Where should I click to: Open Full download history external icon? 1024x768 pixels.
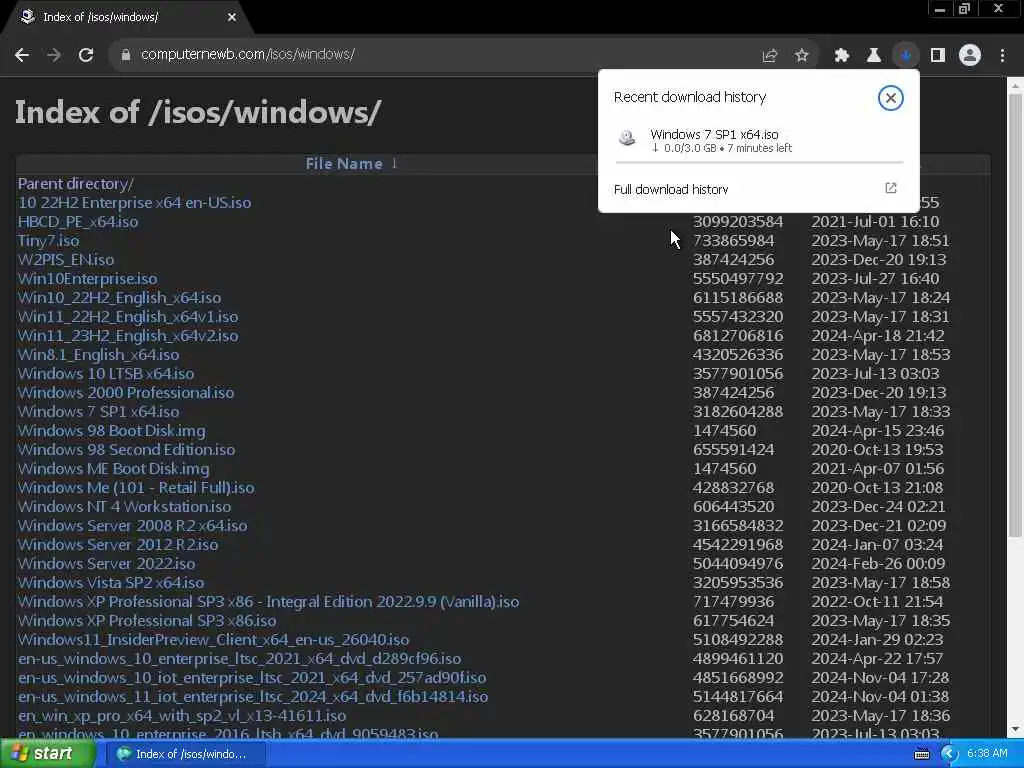click(890, 188)
